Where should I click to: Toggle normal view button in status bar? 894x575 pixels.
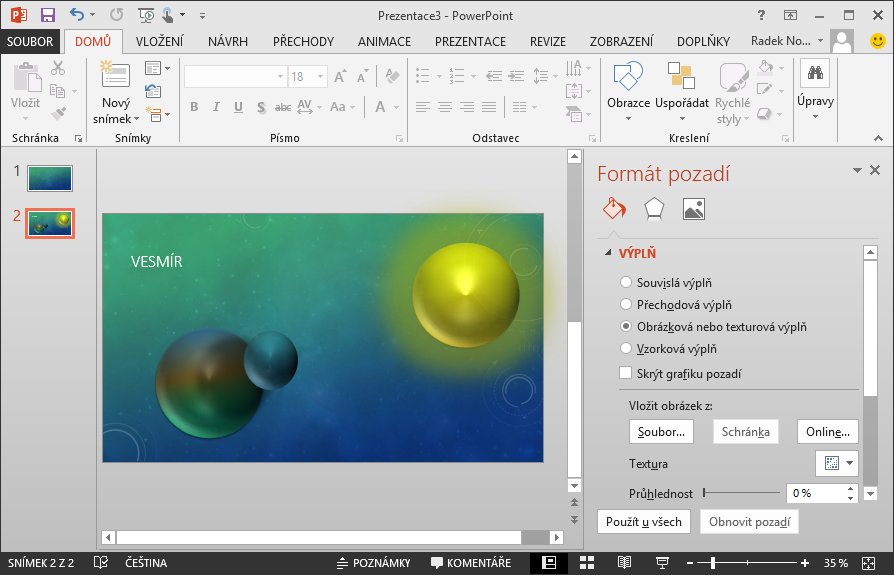click(x=548, y=563)
